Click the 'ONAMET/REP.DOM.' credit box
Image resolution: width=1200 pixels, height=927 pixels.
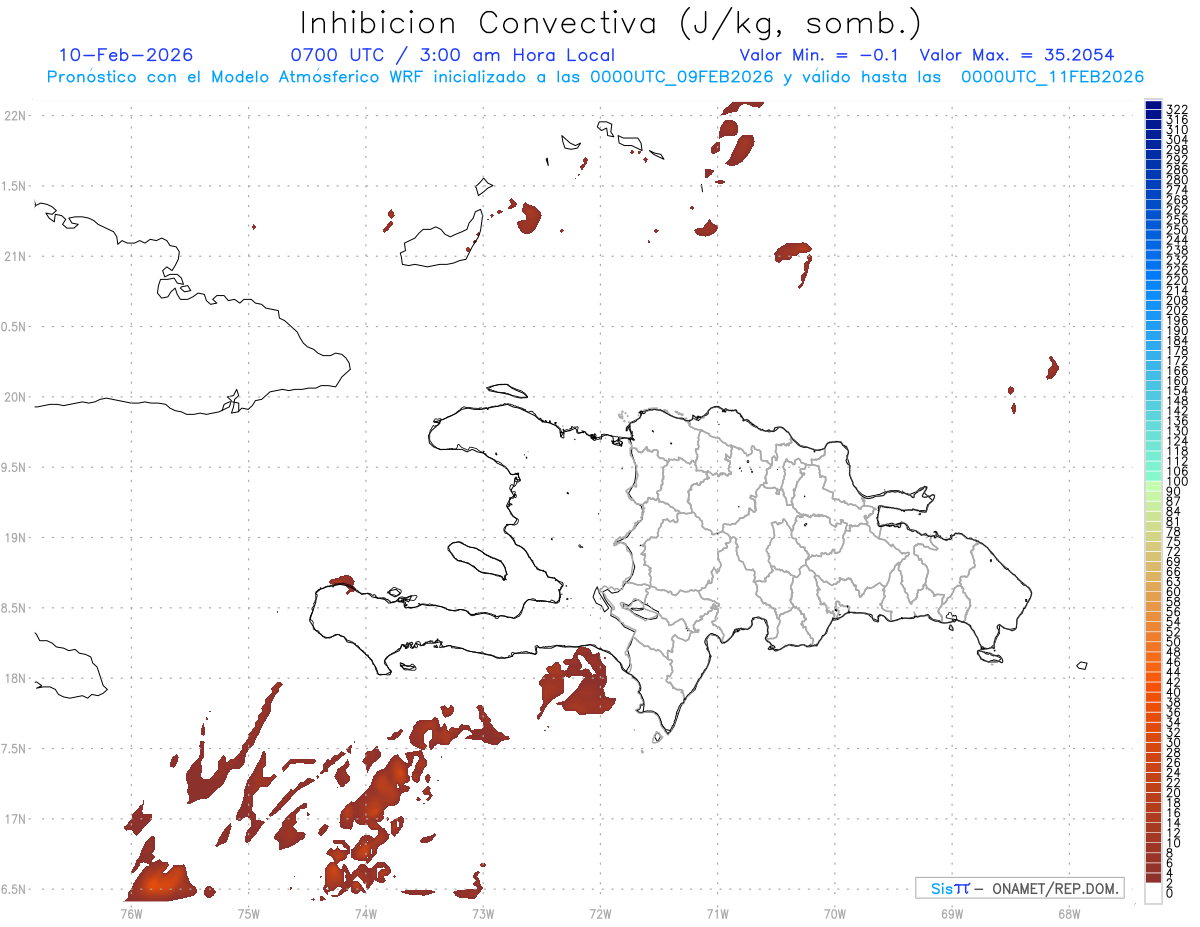tap(1020, 888)
